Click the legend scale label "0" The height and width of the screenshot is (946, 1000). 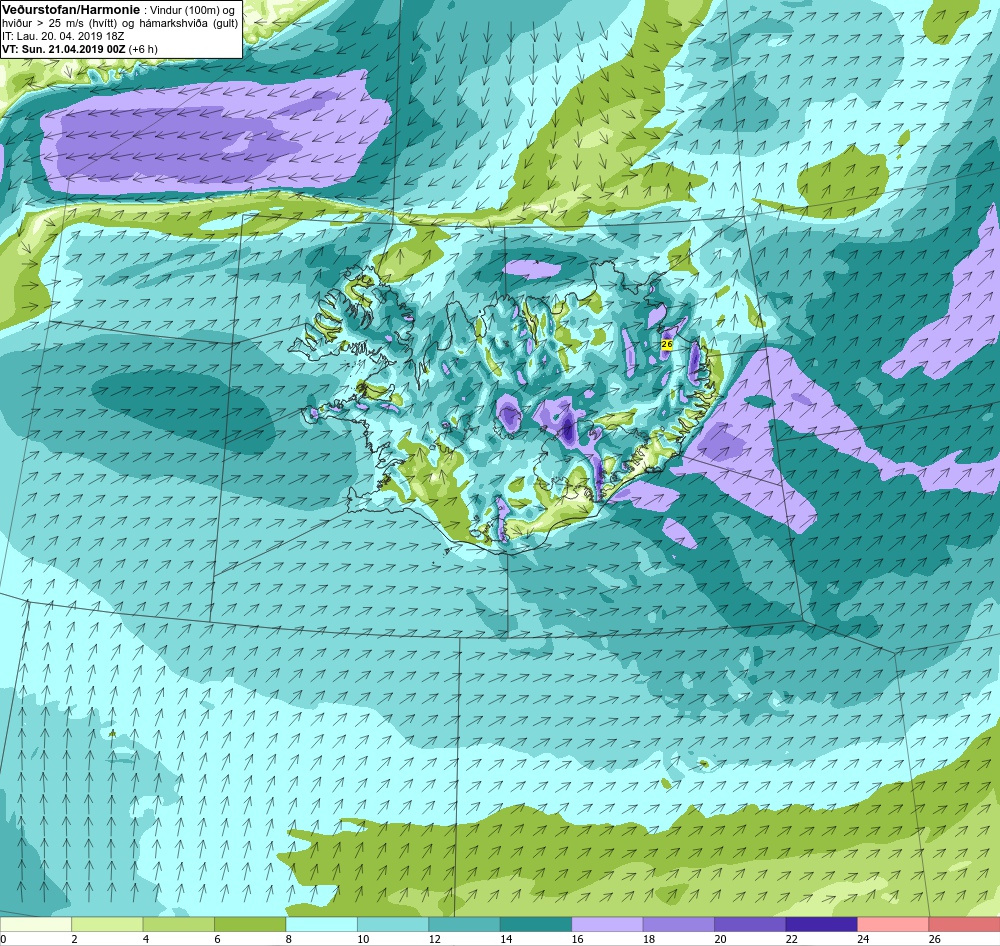[x=3, y=938]
